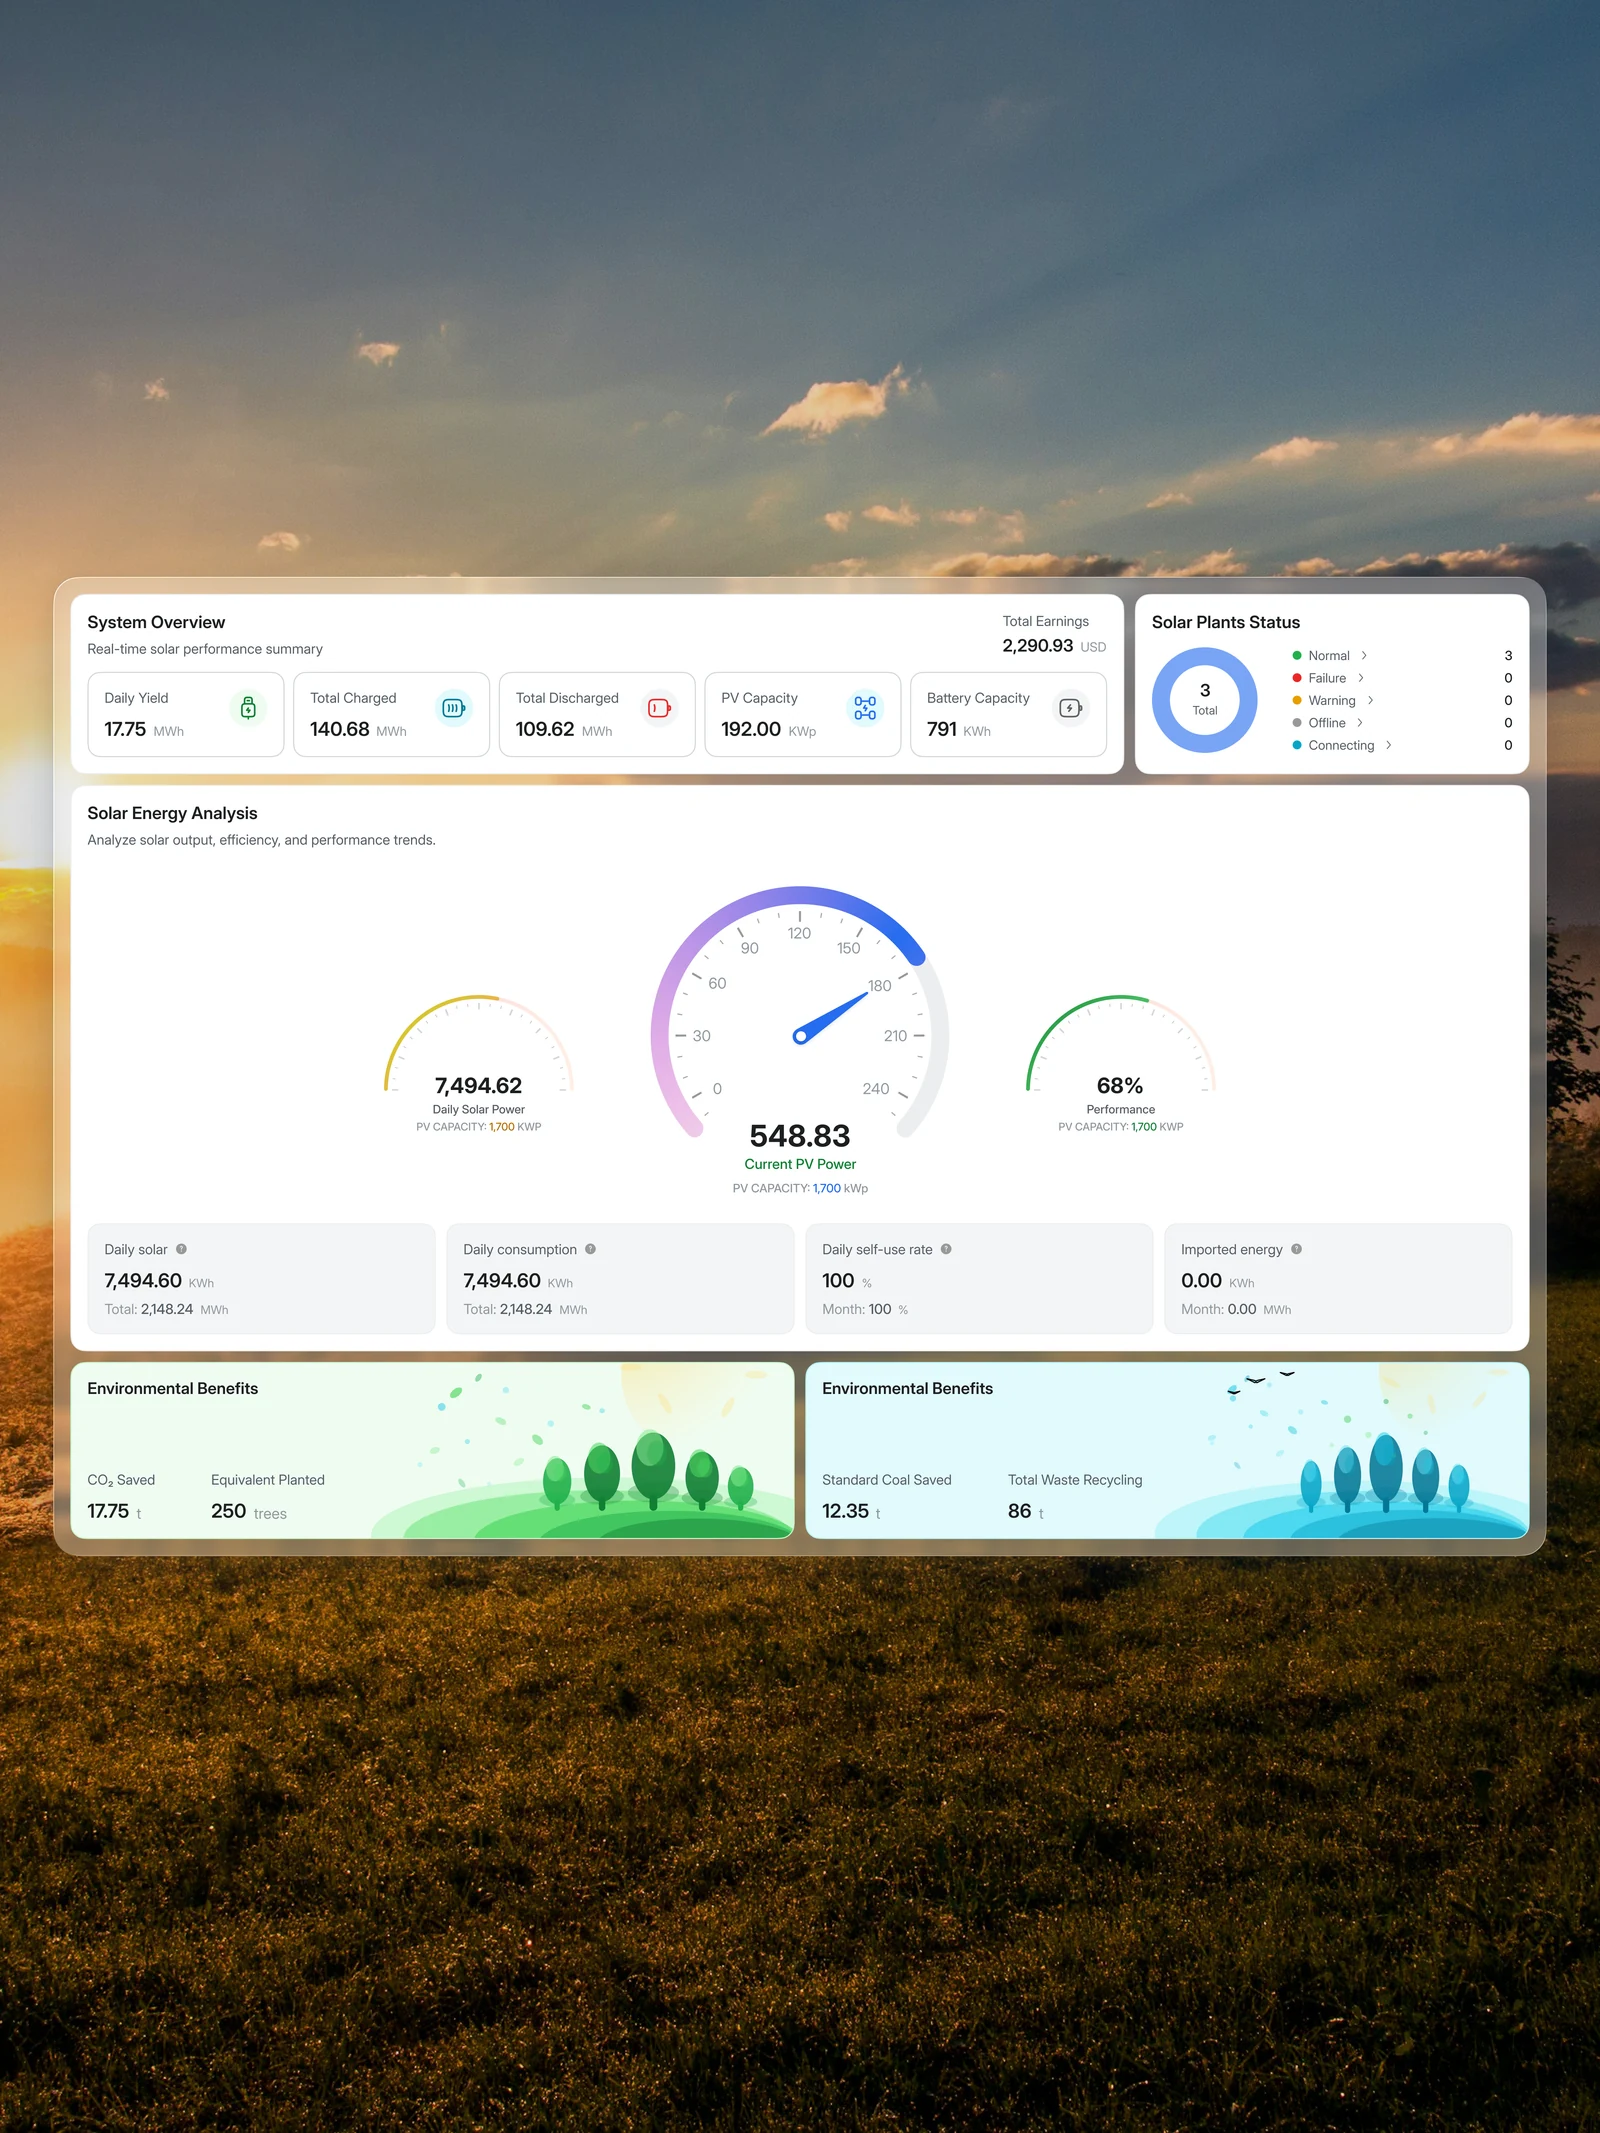
Task: Click the Daily self-use rate info icon
Action: (946, 1249)
